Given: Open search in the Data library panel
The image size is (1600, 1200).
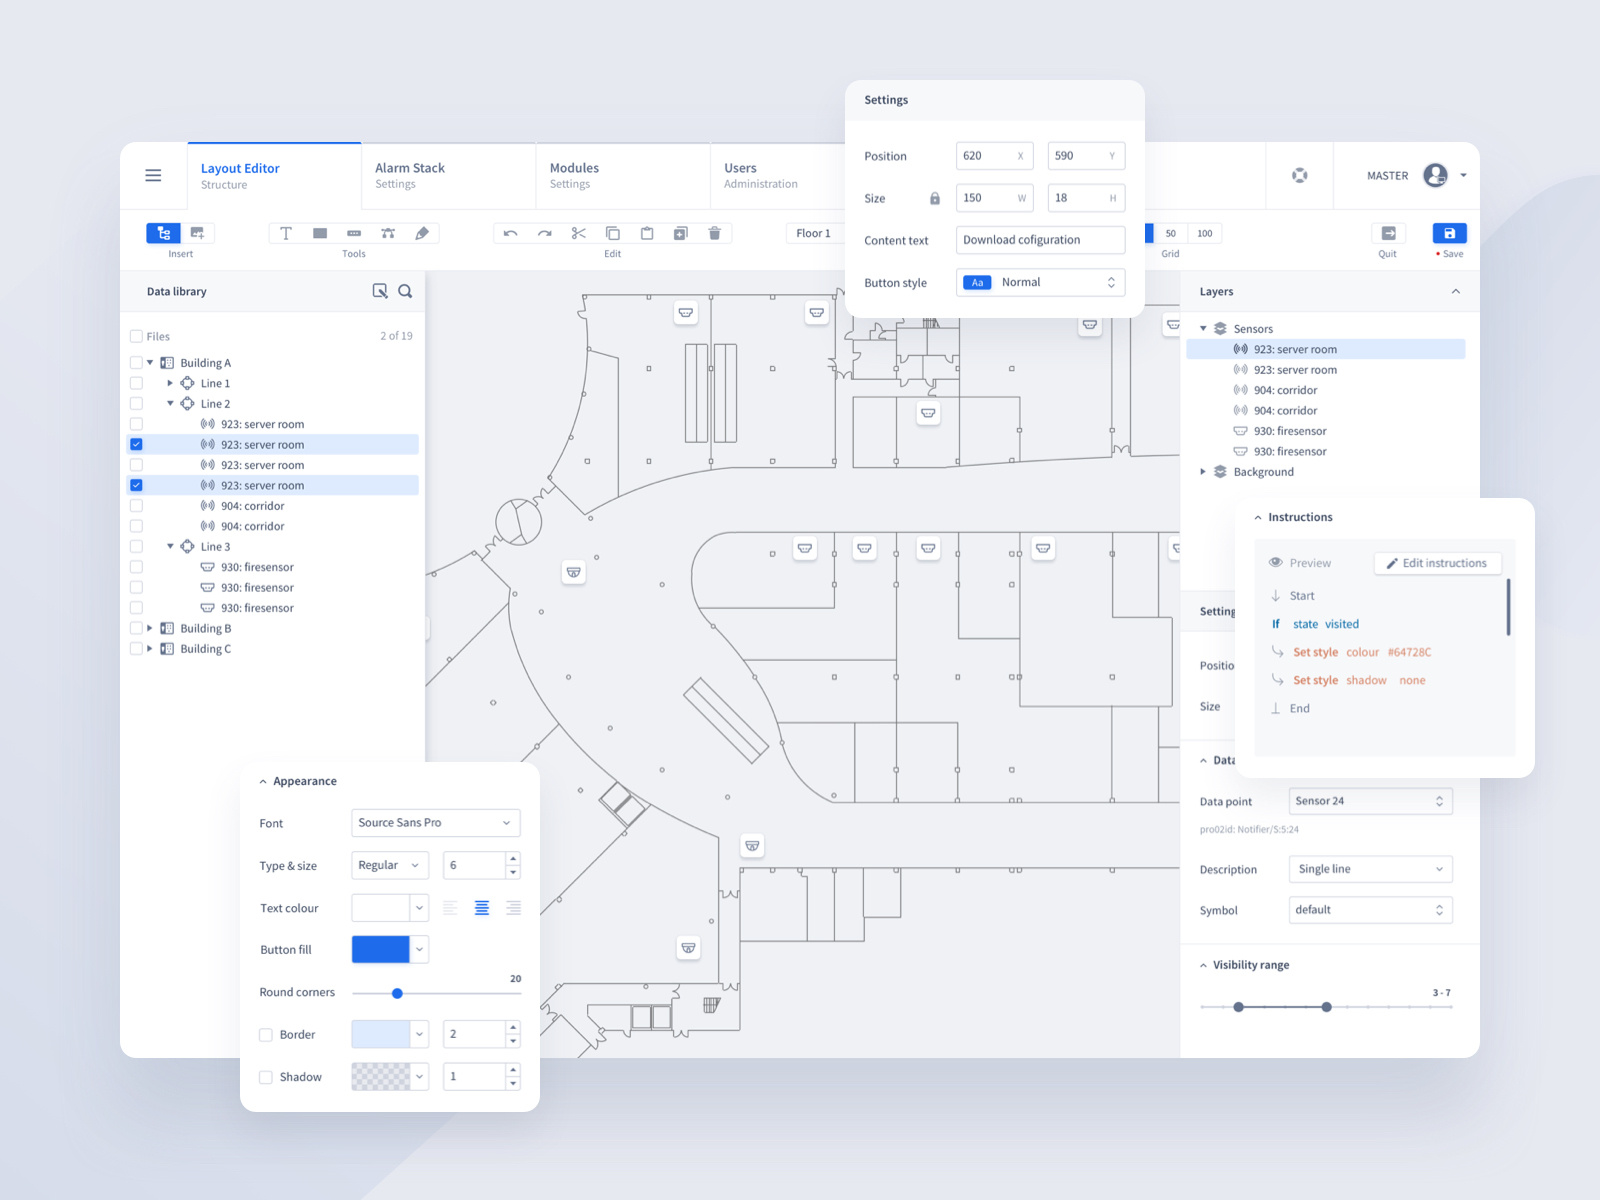Looking at the screenshot, I should pos(405,291).
